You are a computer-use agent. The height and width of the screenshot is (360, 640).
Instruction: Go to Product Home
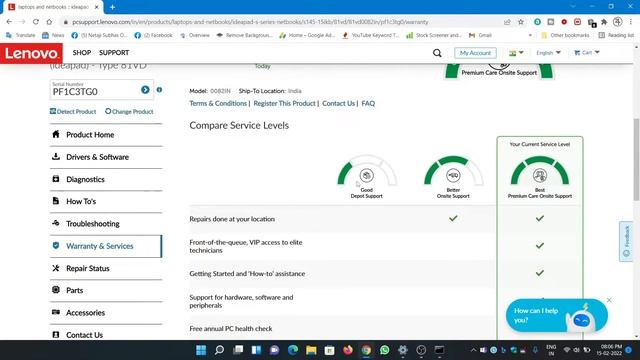(106, 135)
